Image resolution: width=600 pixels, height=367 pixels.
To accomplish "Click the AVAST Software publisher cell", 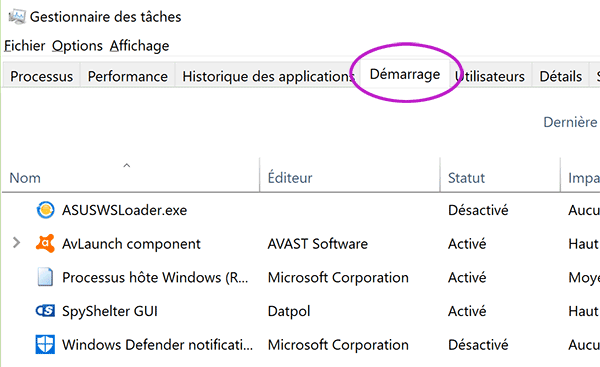I will (318, 244).
